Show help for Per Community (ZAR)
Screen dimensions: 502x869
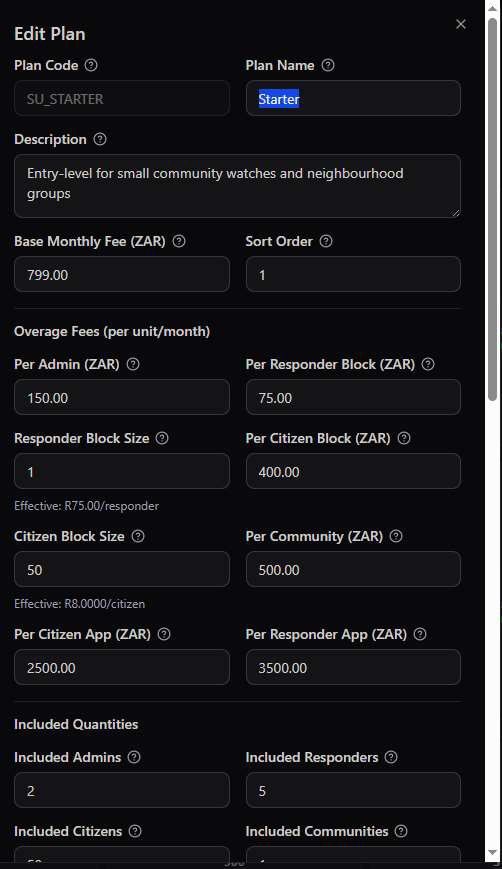pos(396,536)
